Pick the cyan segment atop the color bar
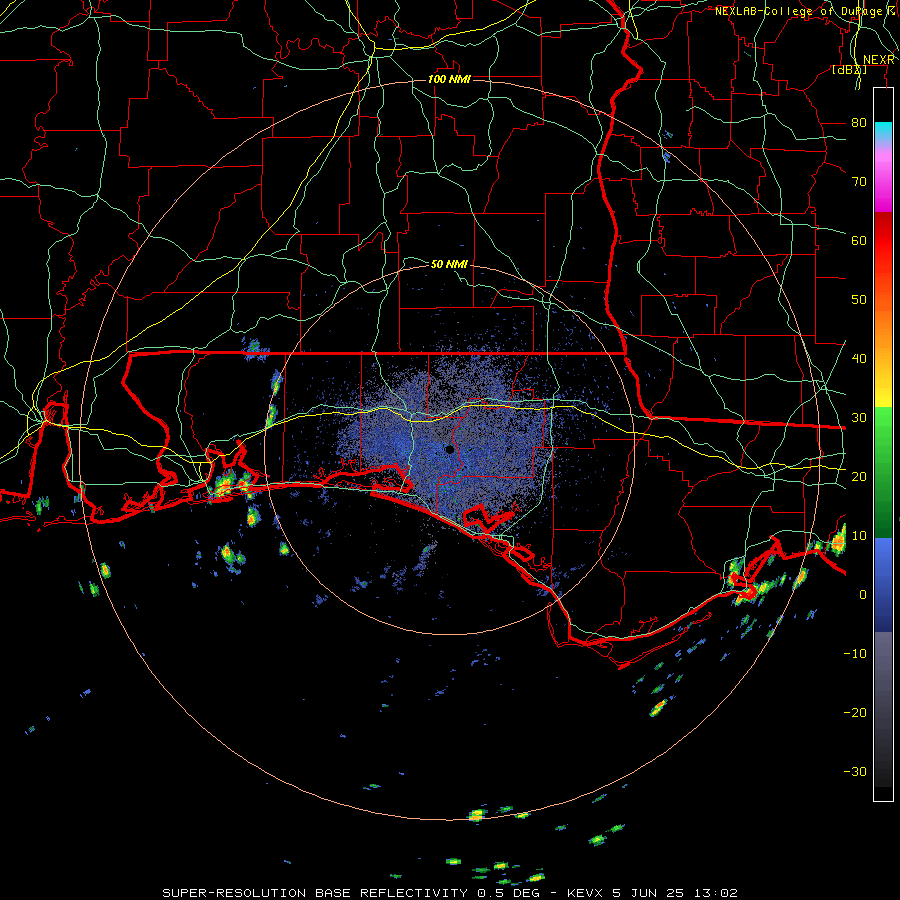 pos(883,131)
